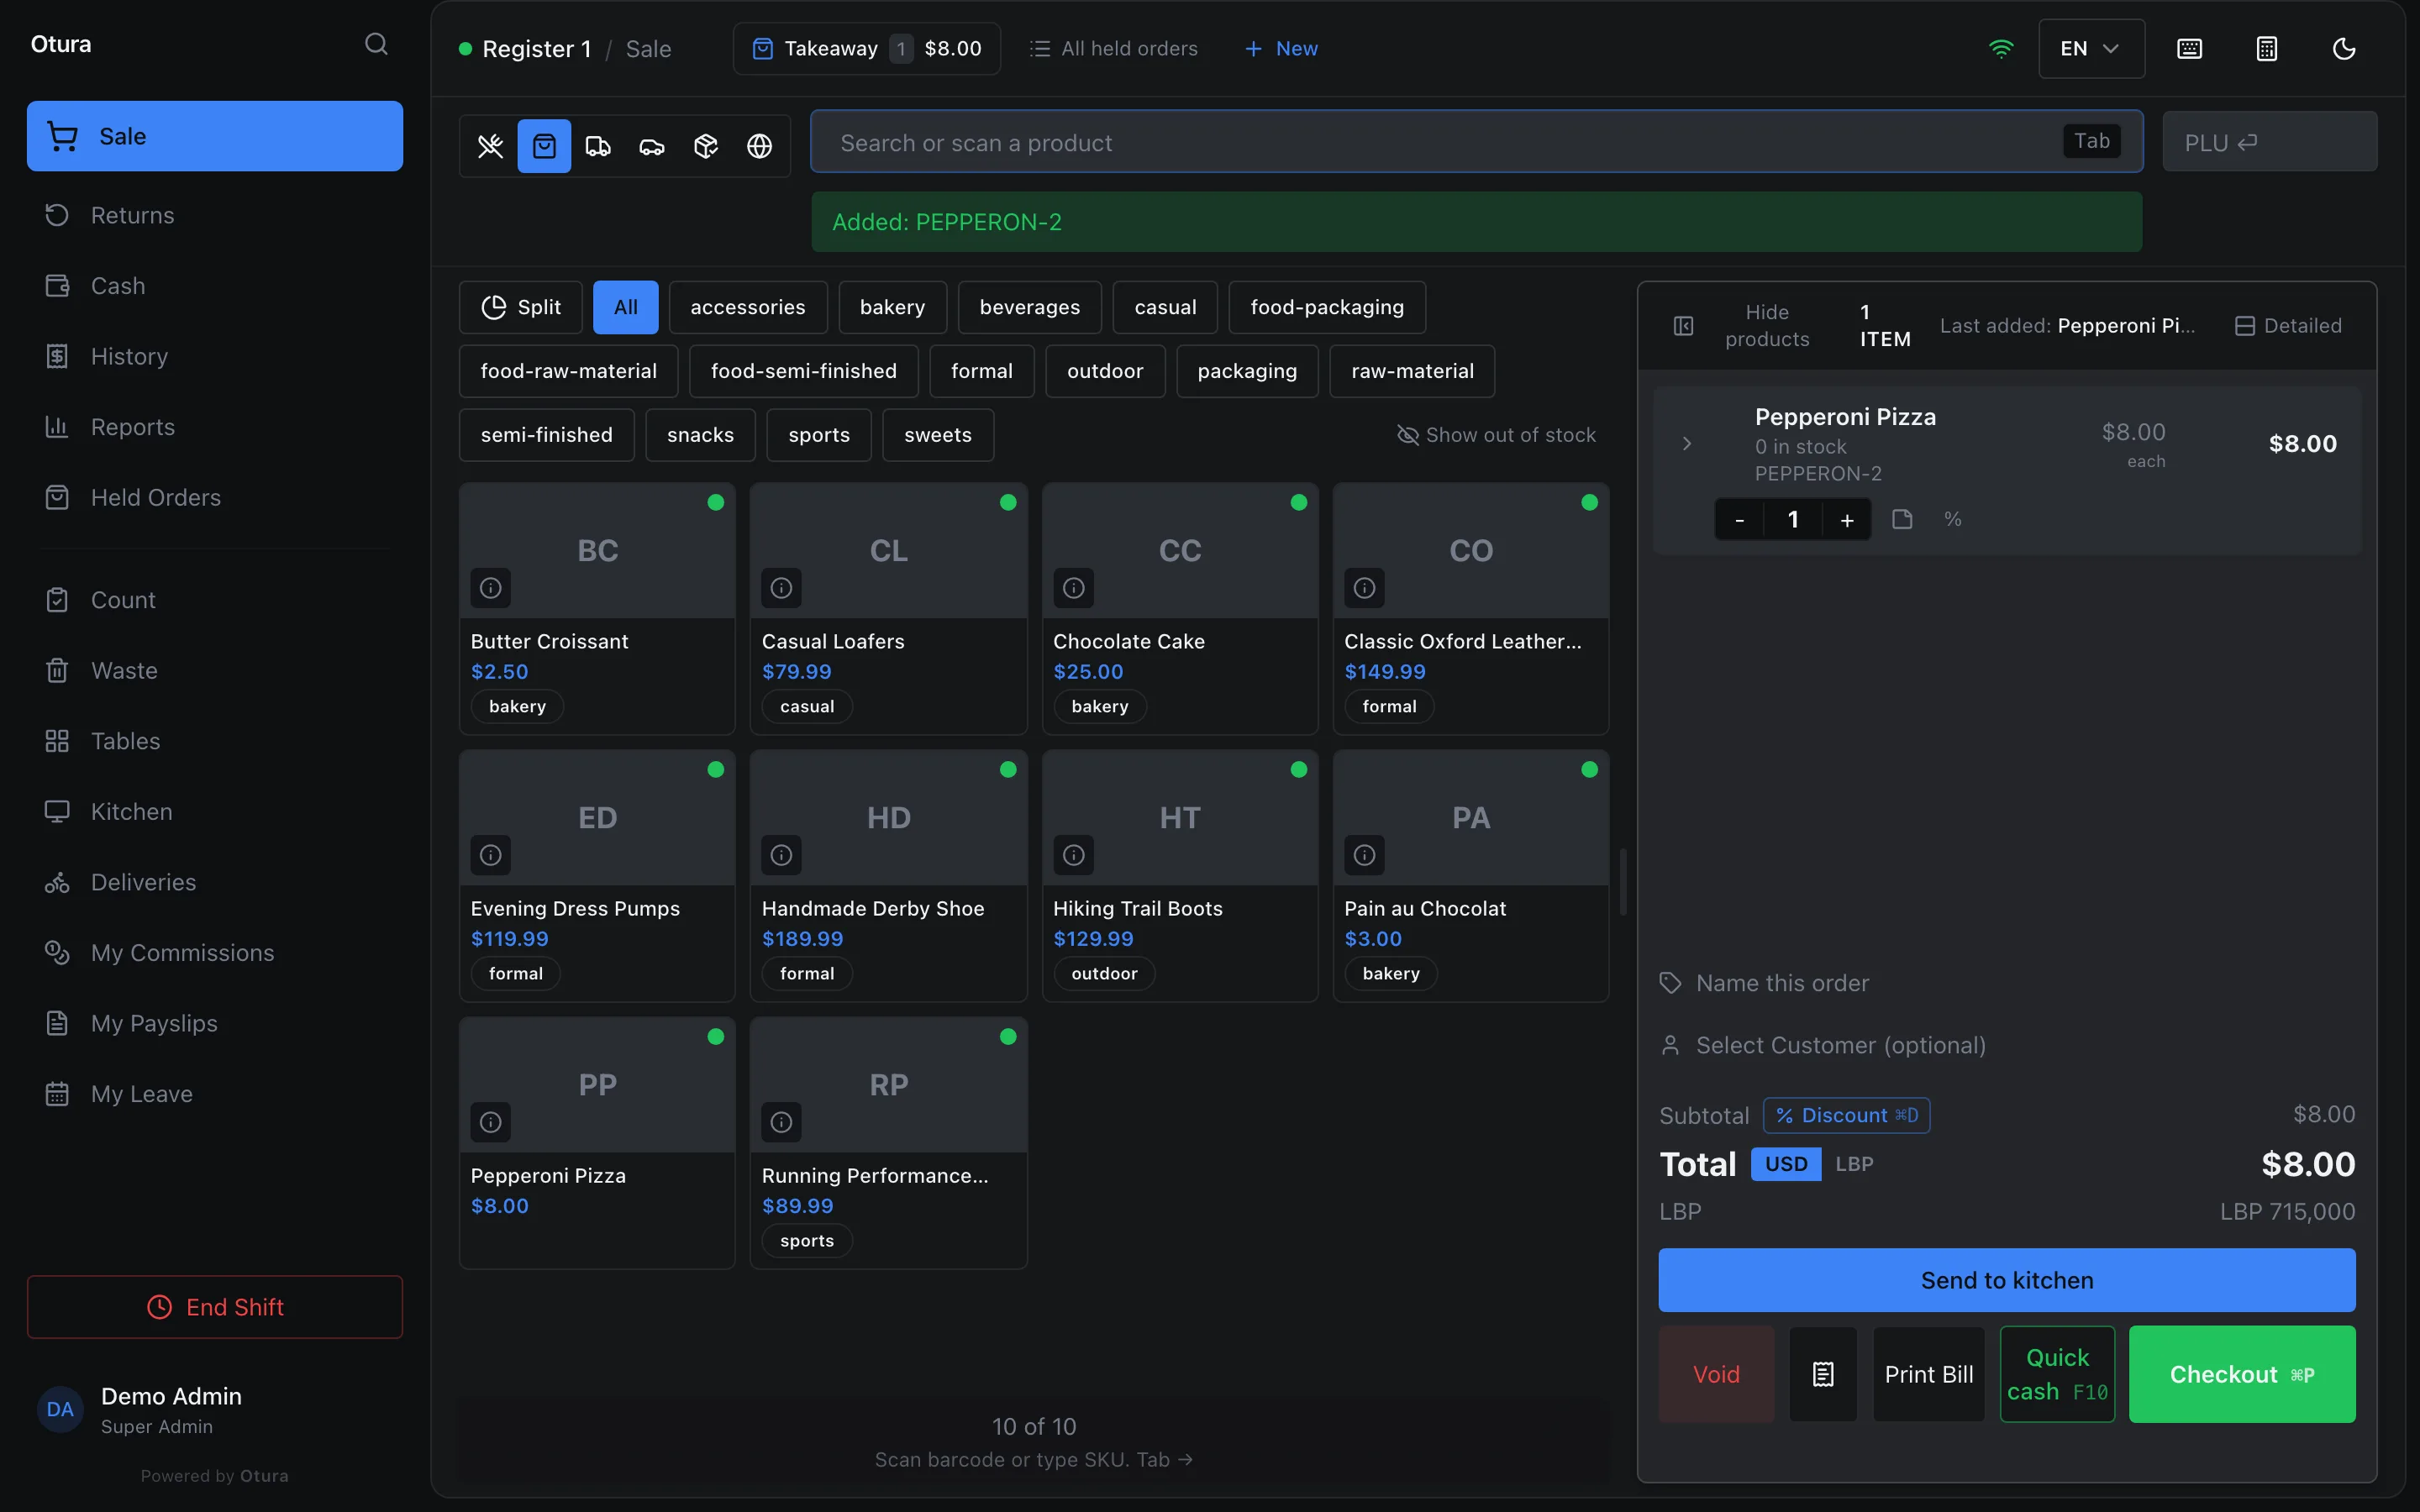Open the on-screen keyboard icon

2190,48
